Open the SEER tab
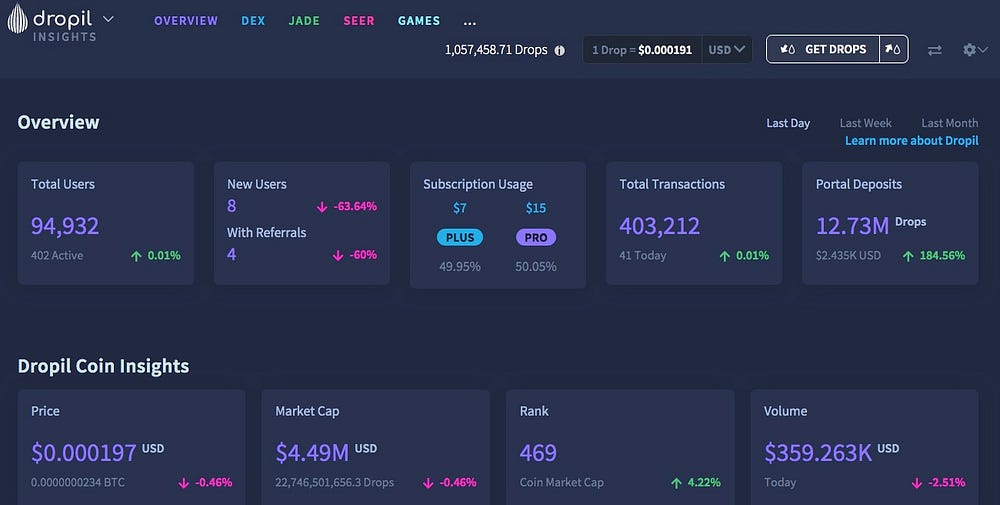This screenshot has width=1000, height=505. 358,21
